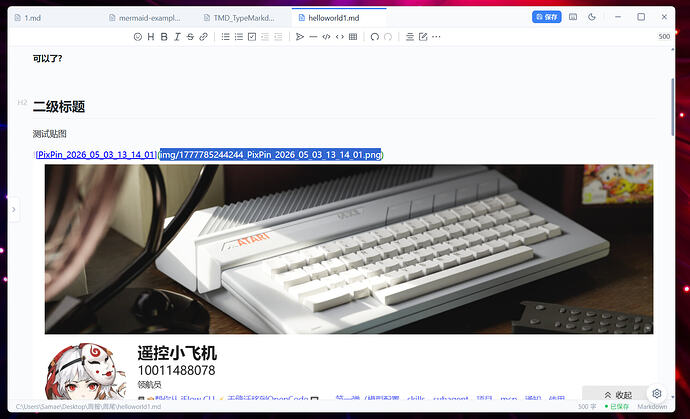Open the heading (H) toolbar menu
The width and height of the screenshot is (690, 419).
coord(151,37)
